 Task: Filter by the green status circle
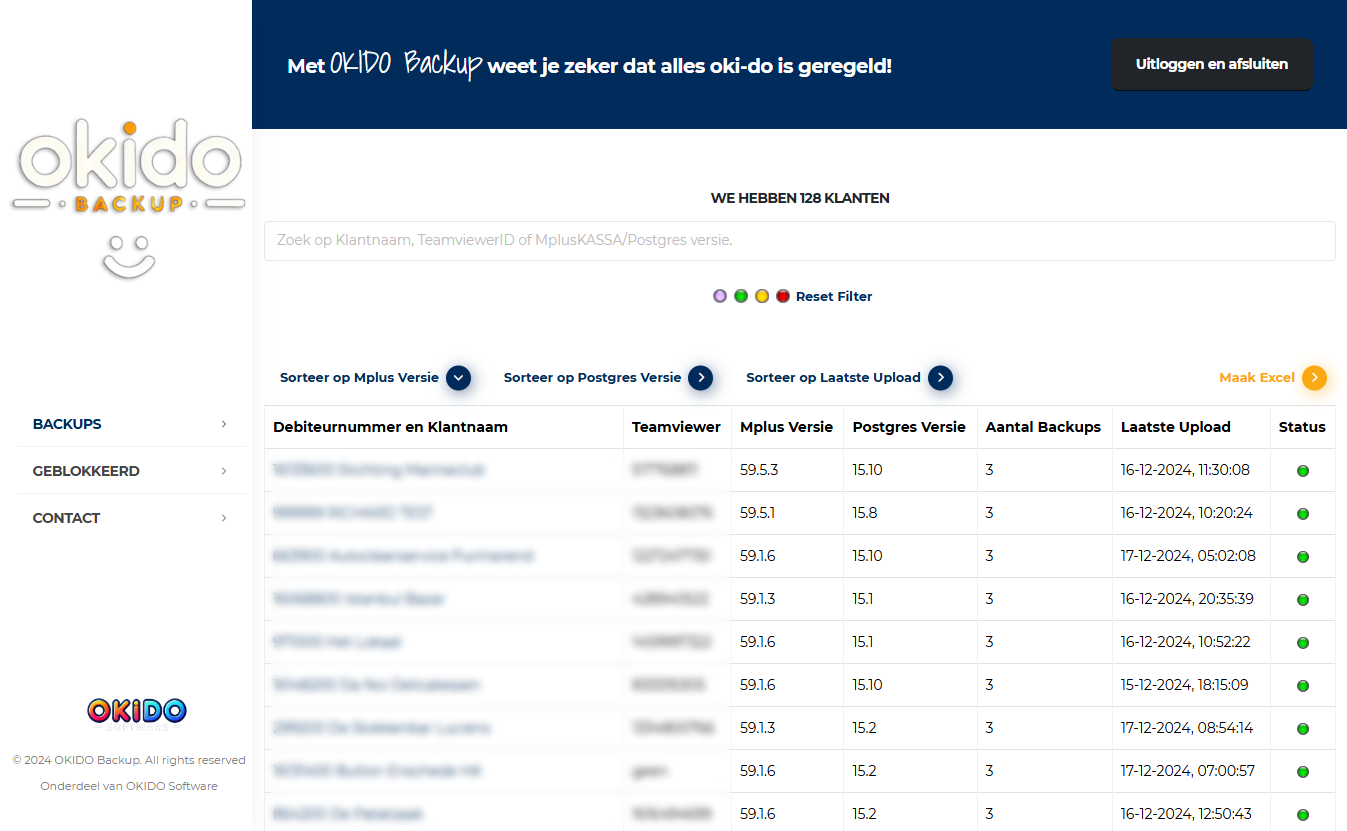(x=741, y=297)
